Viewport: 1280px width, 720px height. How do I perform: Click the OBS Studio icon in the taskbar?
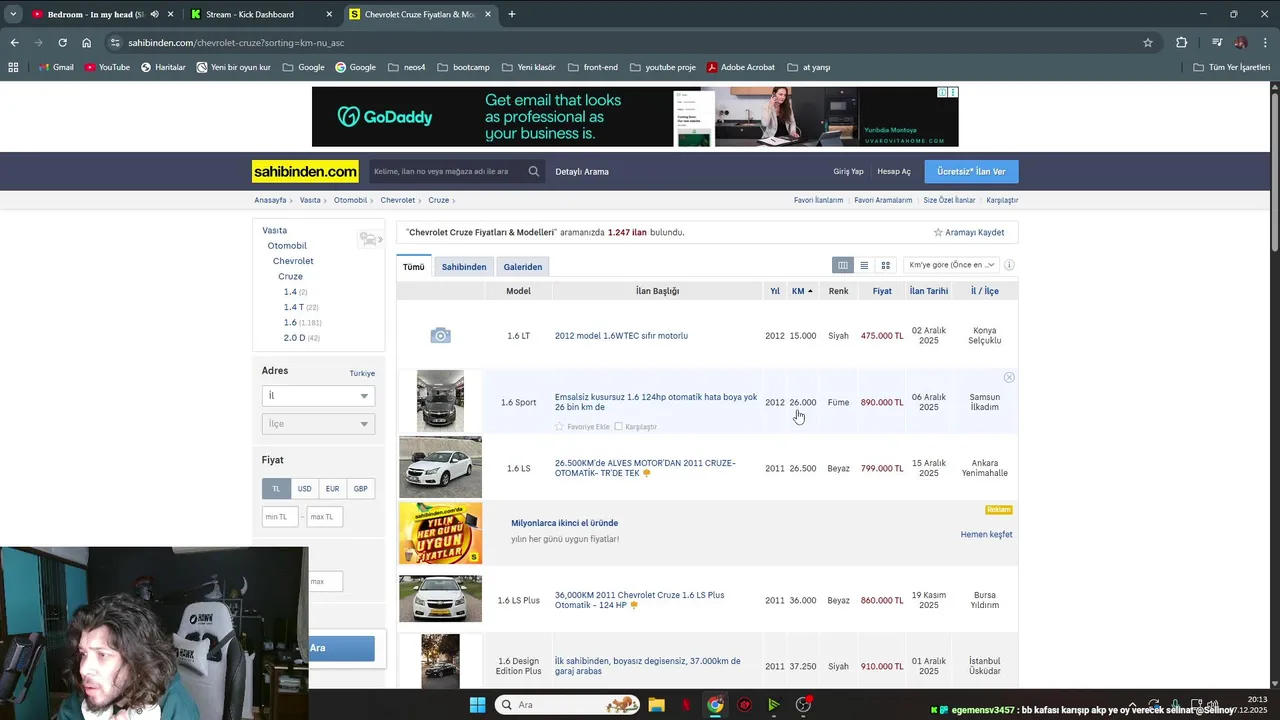(x=803, y=705)
